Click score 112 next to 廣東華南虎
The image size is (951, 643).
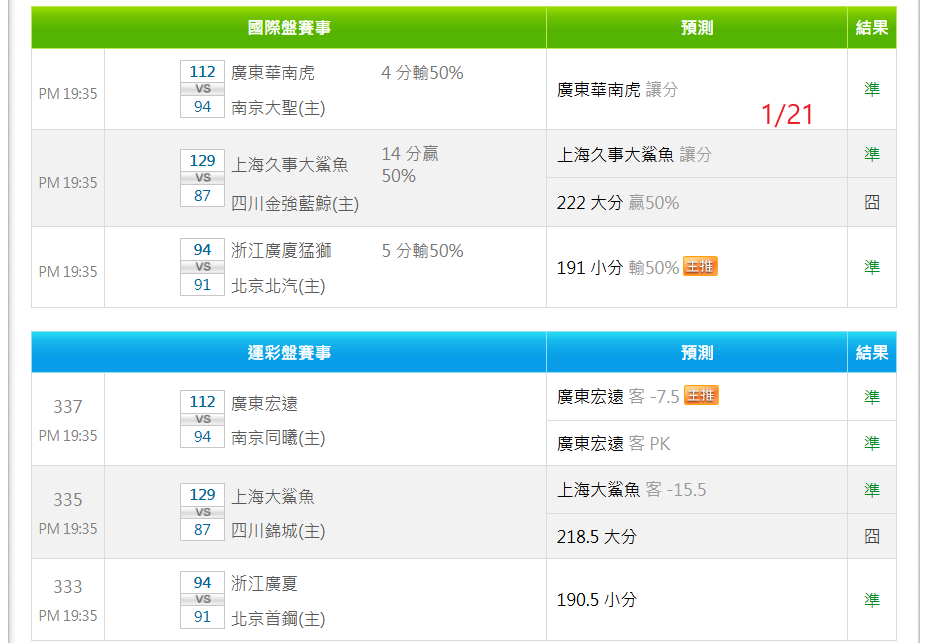click(x=203, y=72)
